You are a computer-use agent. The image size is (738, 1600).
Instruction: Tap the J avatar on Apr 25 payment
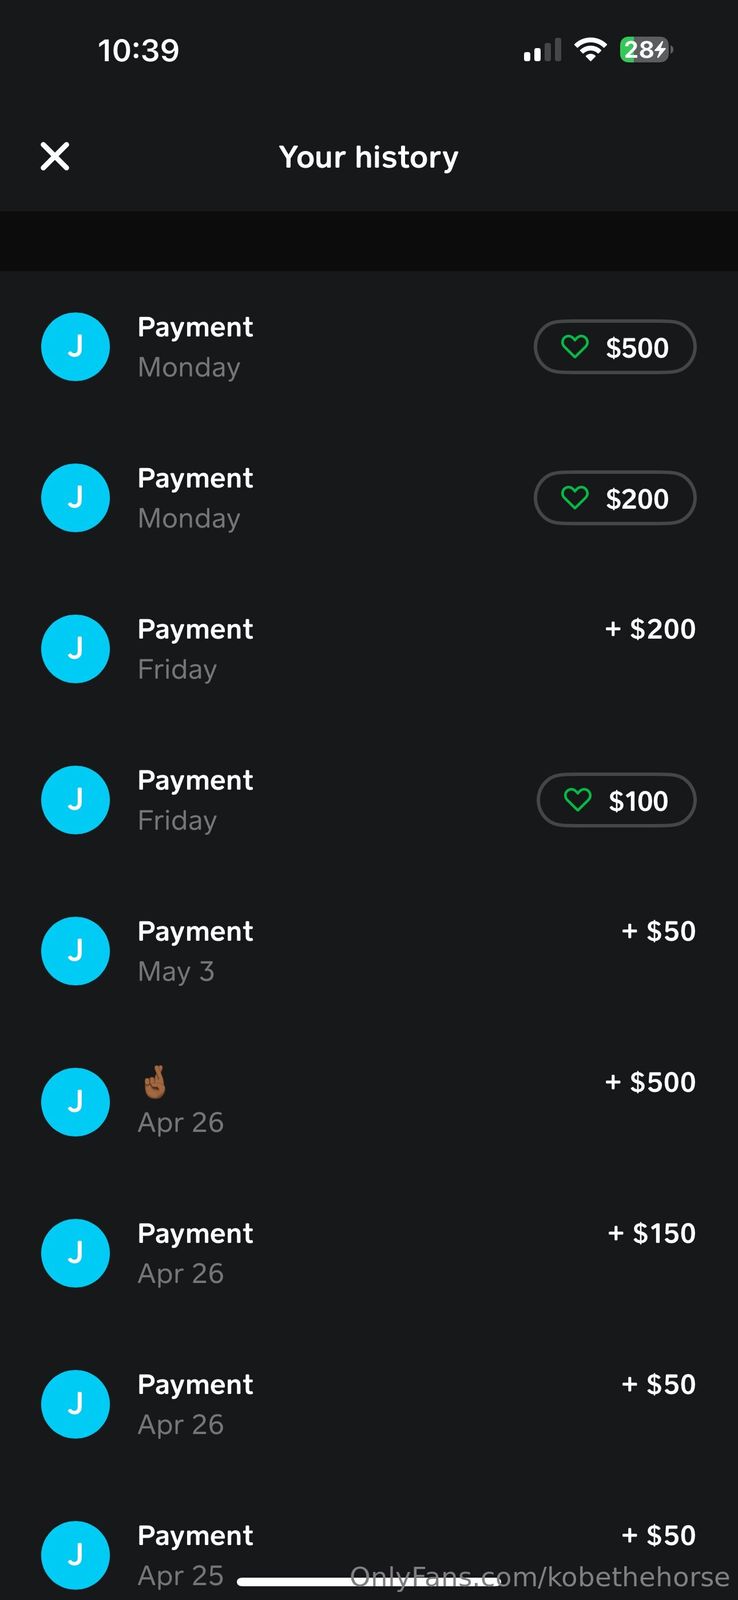[x=75, y=1555]
